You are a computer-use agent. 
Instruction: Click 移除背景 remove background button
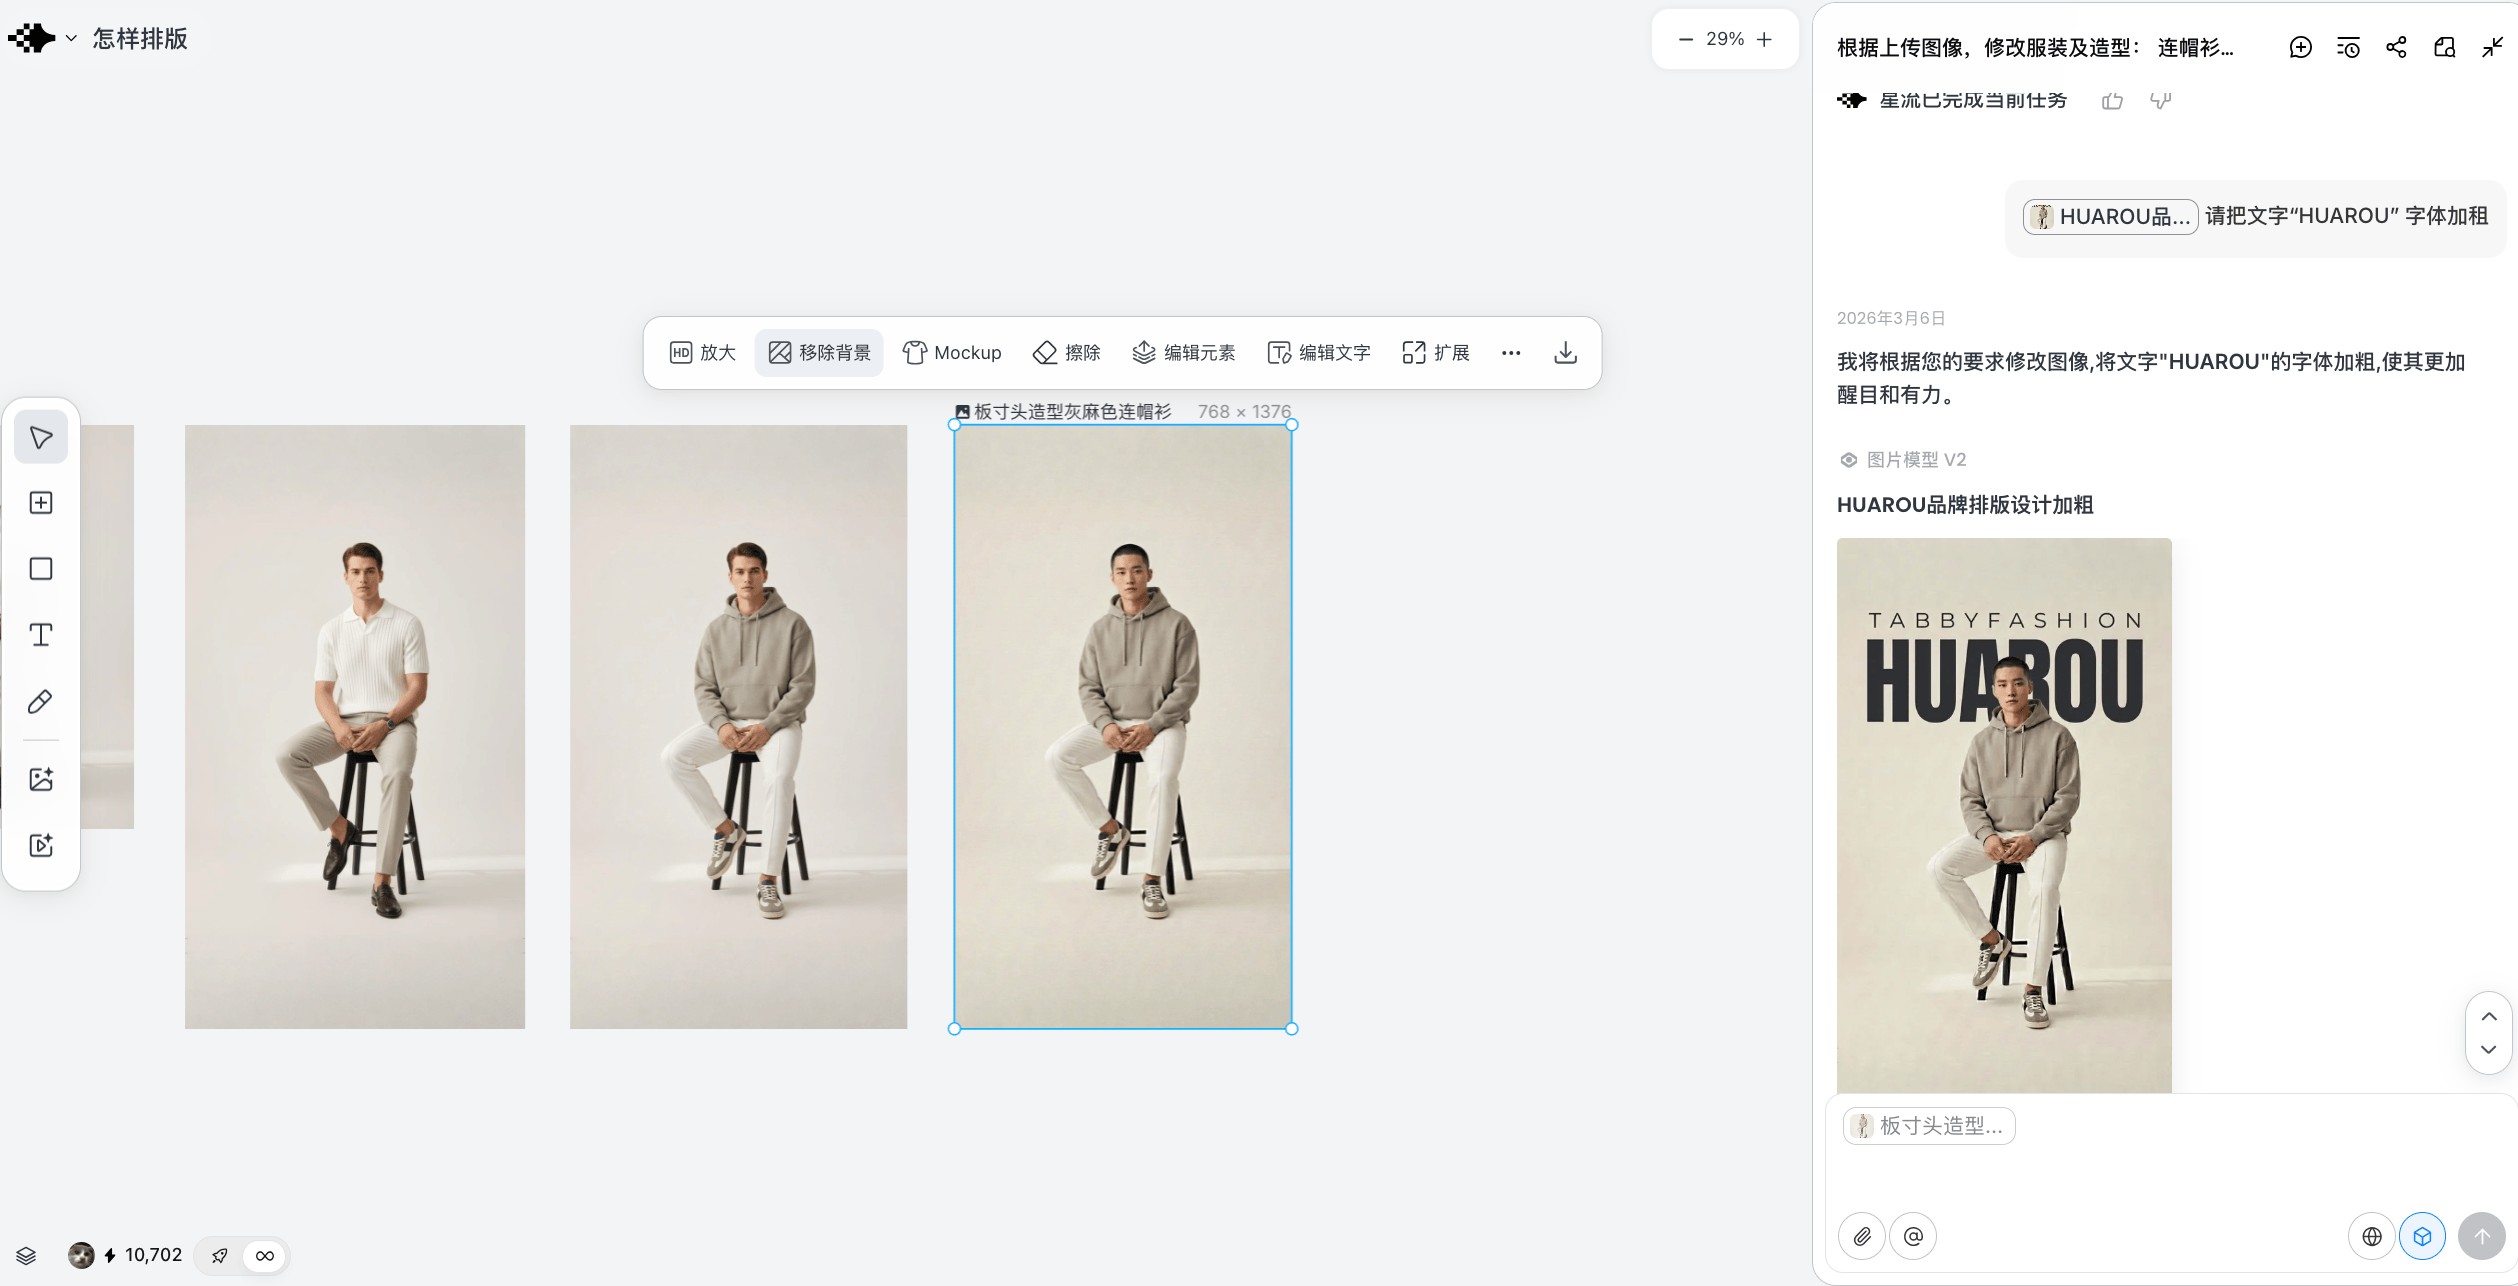point(819,353)
